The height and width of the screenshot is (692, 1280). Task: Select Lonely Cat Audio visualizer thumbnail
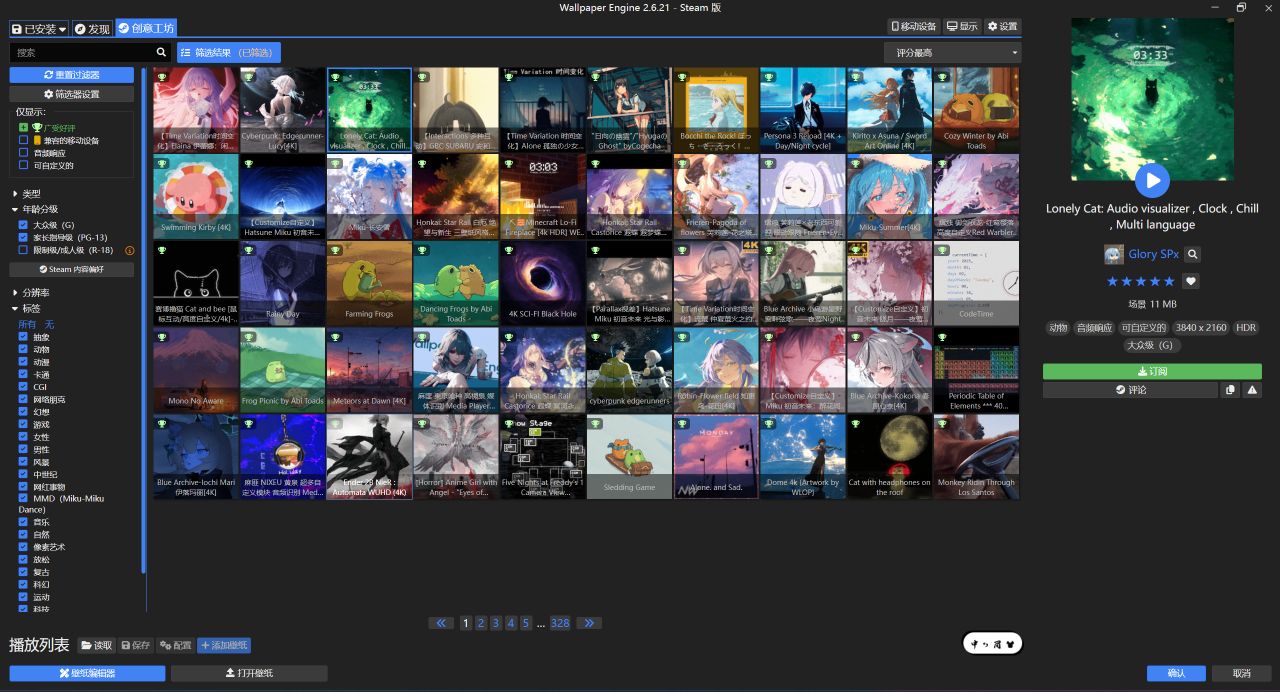tap(369, 110)
